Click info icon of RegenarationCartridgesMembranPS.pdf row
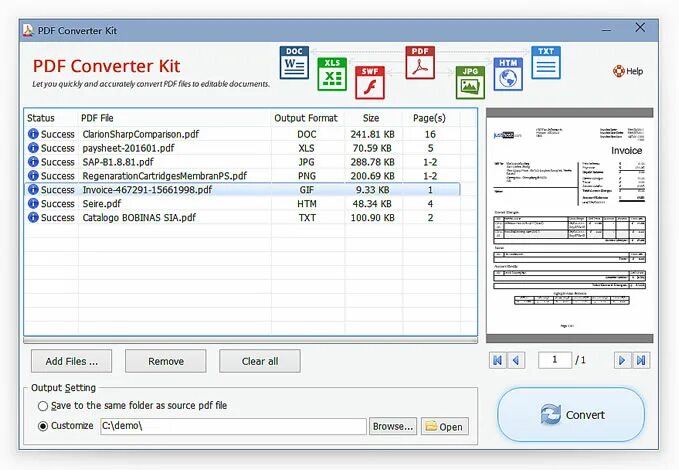 point(33,175)
